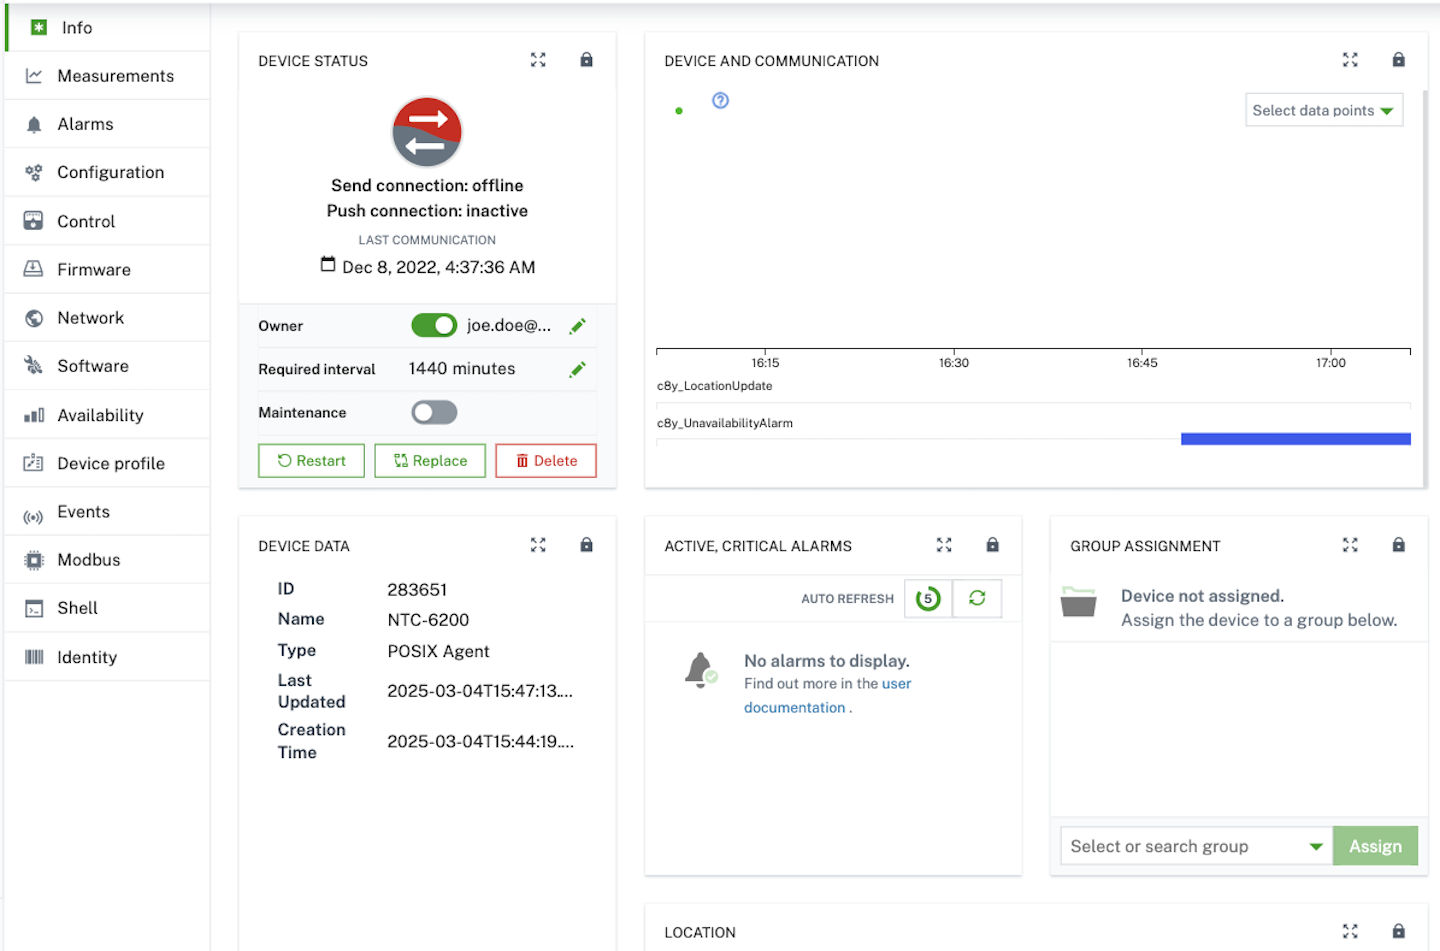The height and width of the screenshot is (951, 1440).
Task: Click lock icon on Device Data widget
Action: pos(587,545)
